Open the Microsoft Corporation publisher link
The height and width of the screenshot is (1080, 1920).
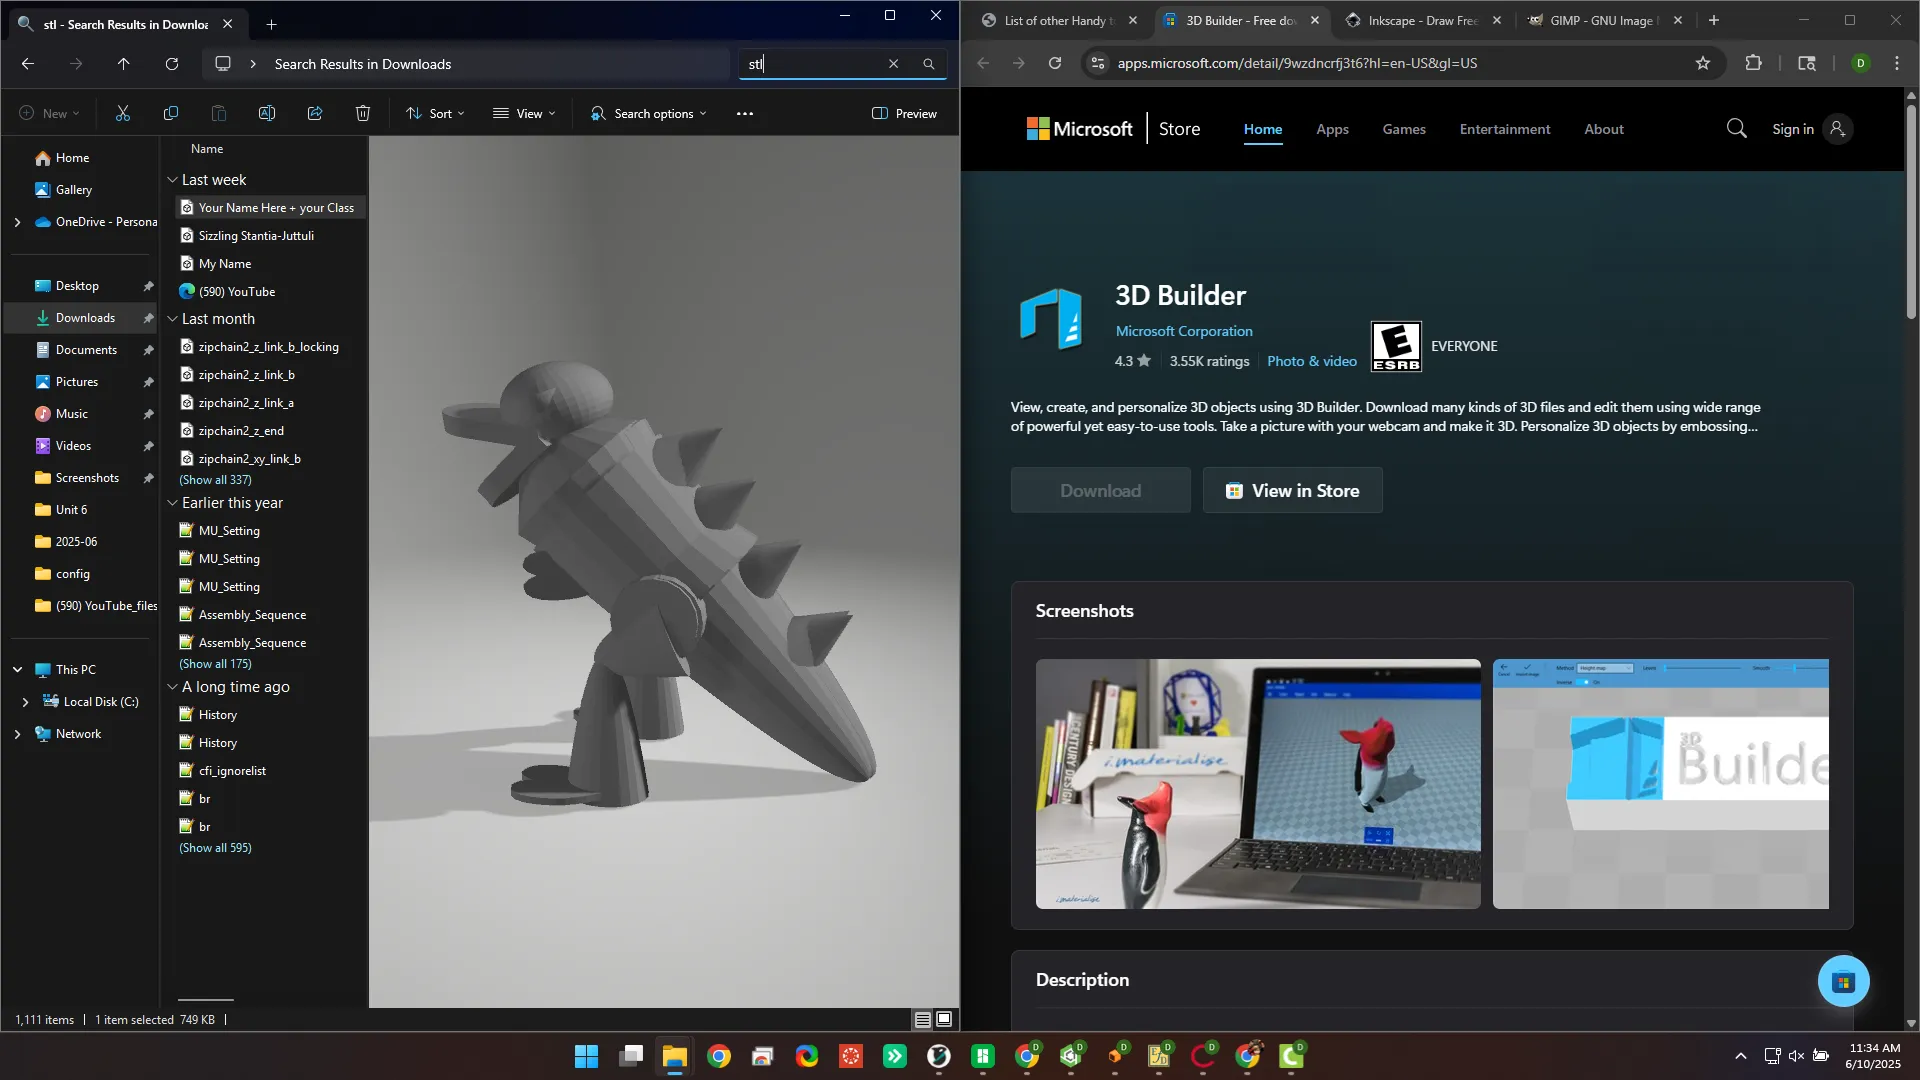click(x=1184, y=331)
